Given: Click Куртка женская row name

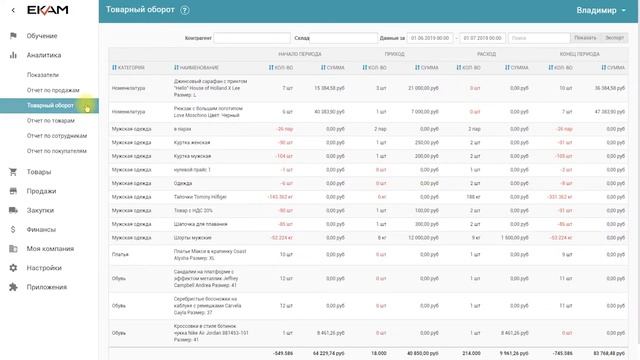Looking at the screenshot, I should (192, 142).
